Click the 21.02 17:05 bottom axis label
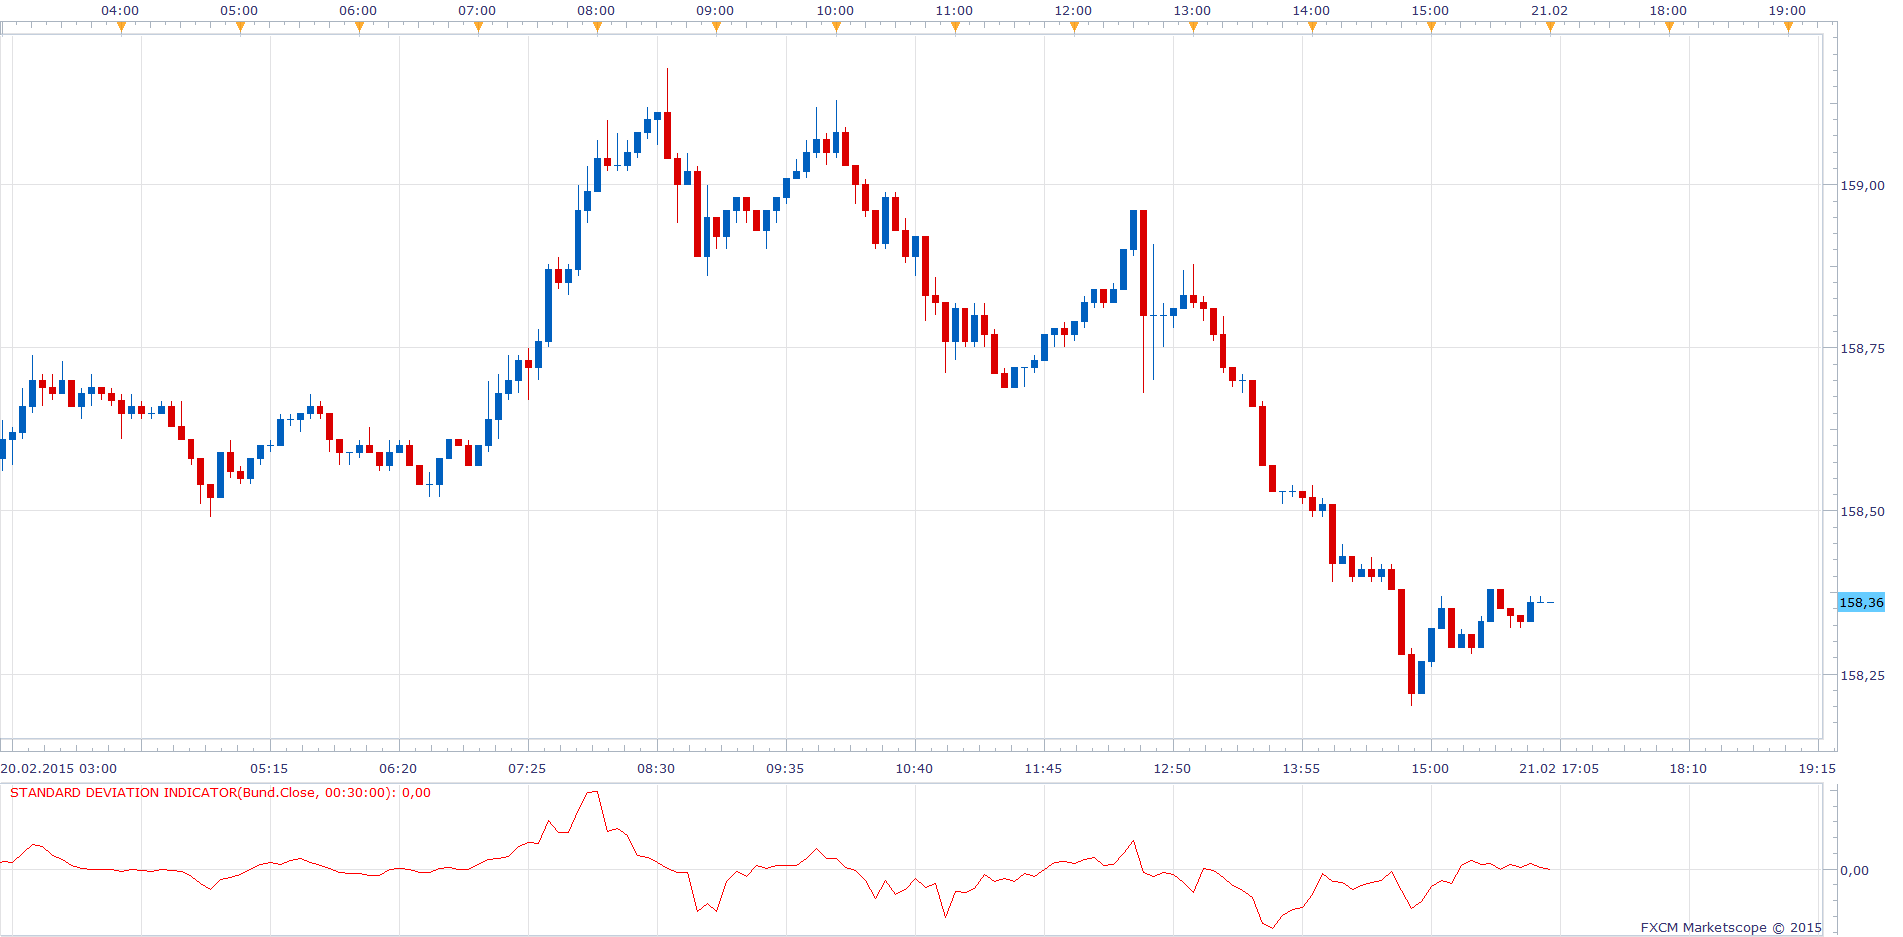The height and width of the screenshot is (937, 1903). click(1559, 769)
